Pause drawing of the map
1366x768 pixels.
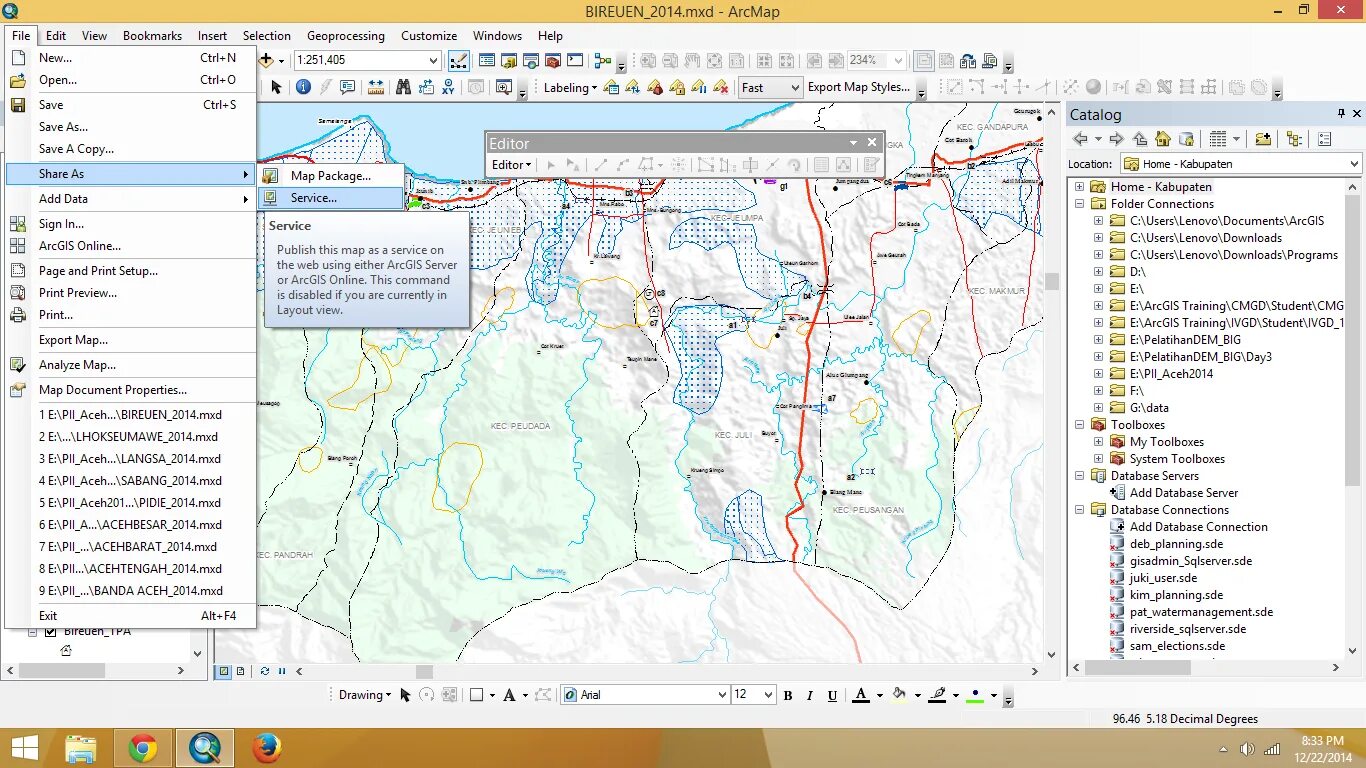(282, 671)
